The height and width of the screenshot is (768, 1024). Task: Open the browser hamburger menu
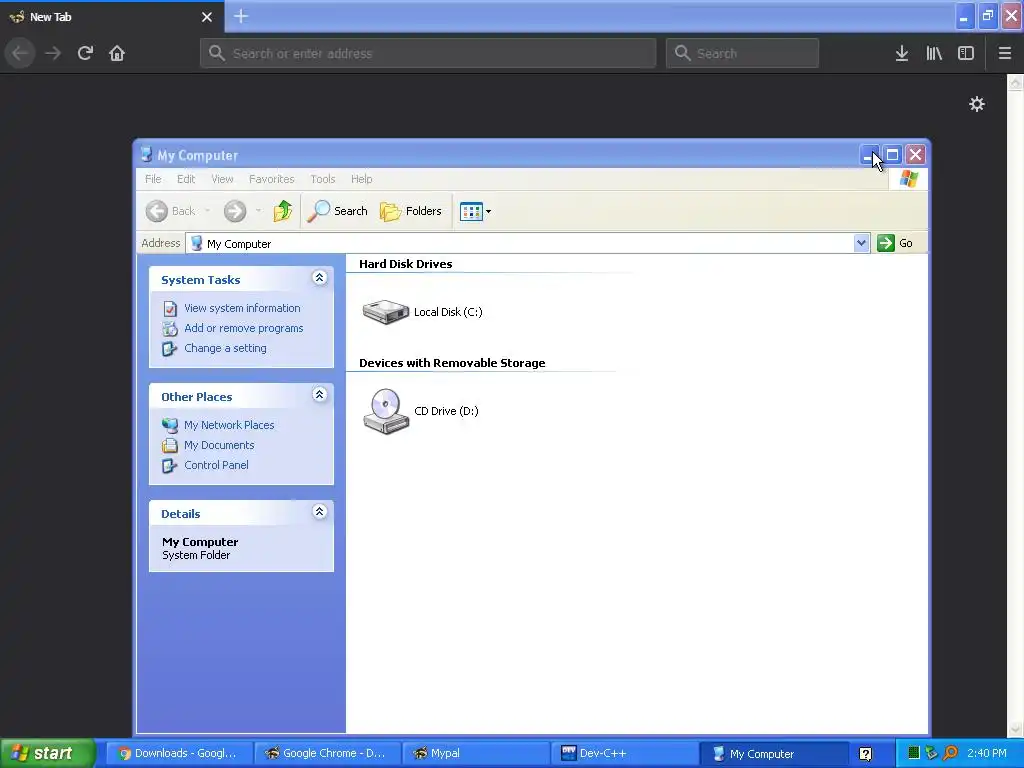tap(1005, 54)
